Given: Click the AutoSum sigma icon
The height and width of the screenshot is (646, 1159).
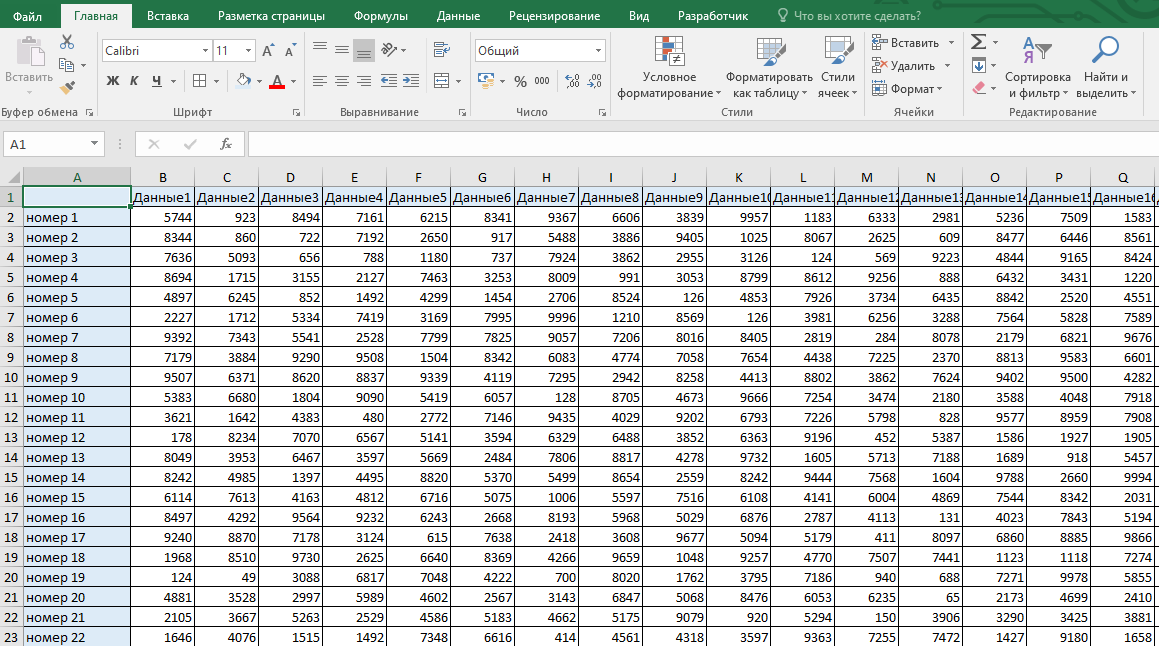Looking at the screenshot, I should (979, 42).
